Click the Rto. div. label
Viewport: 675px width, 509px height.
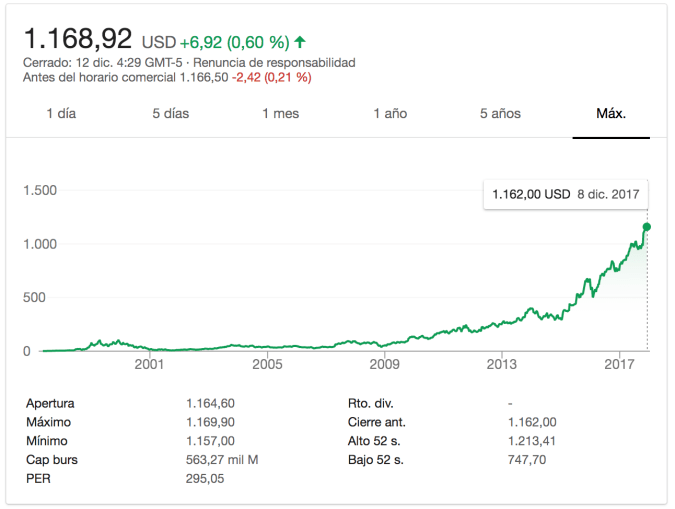coord(371,403)
